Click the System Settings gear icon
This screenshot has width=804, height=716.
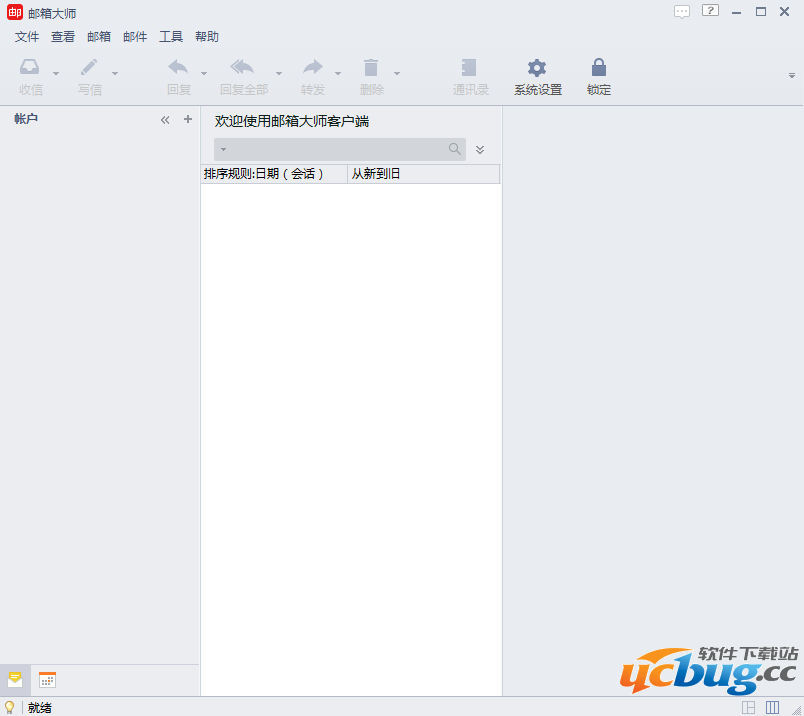point(537,68)
